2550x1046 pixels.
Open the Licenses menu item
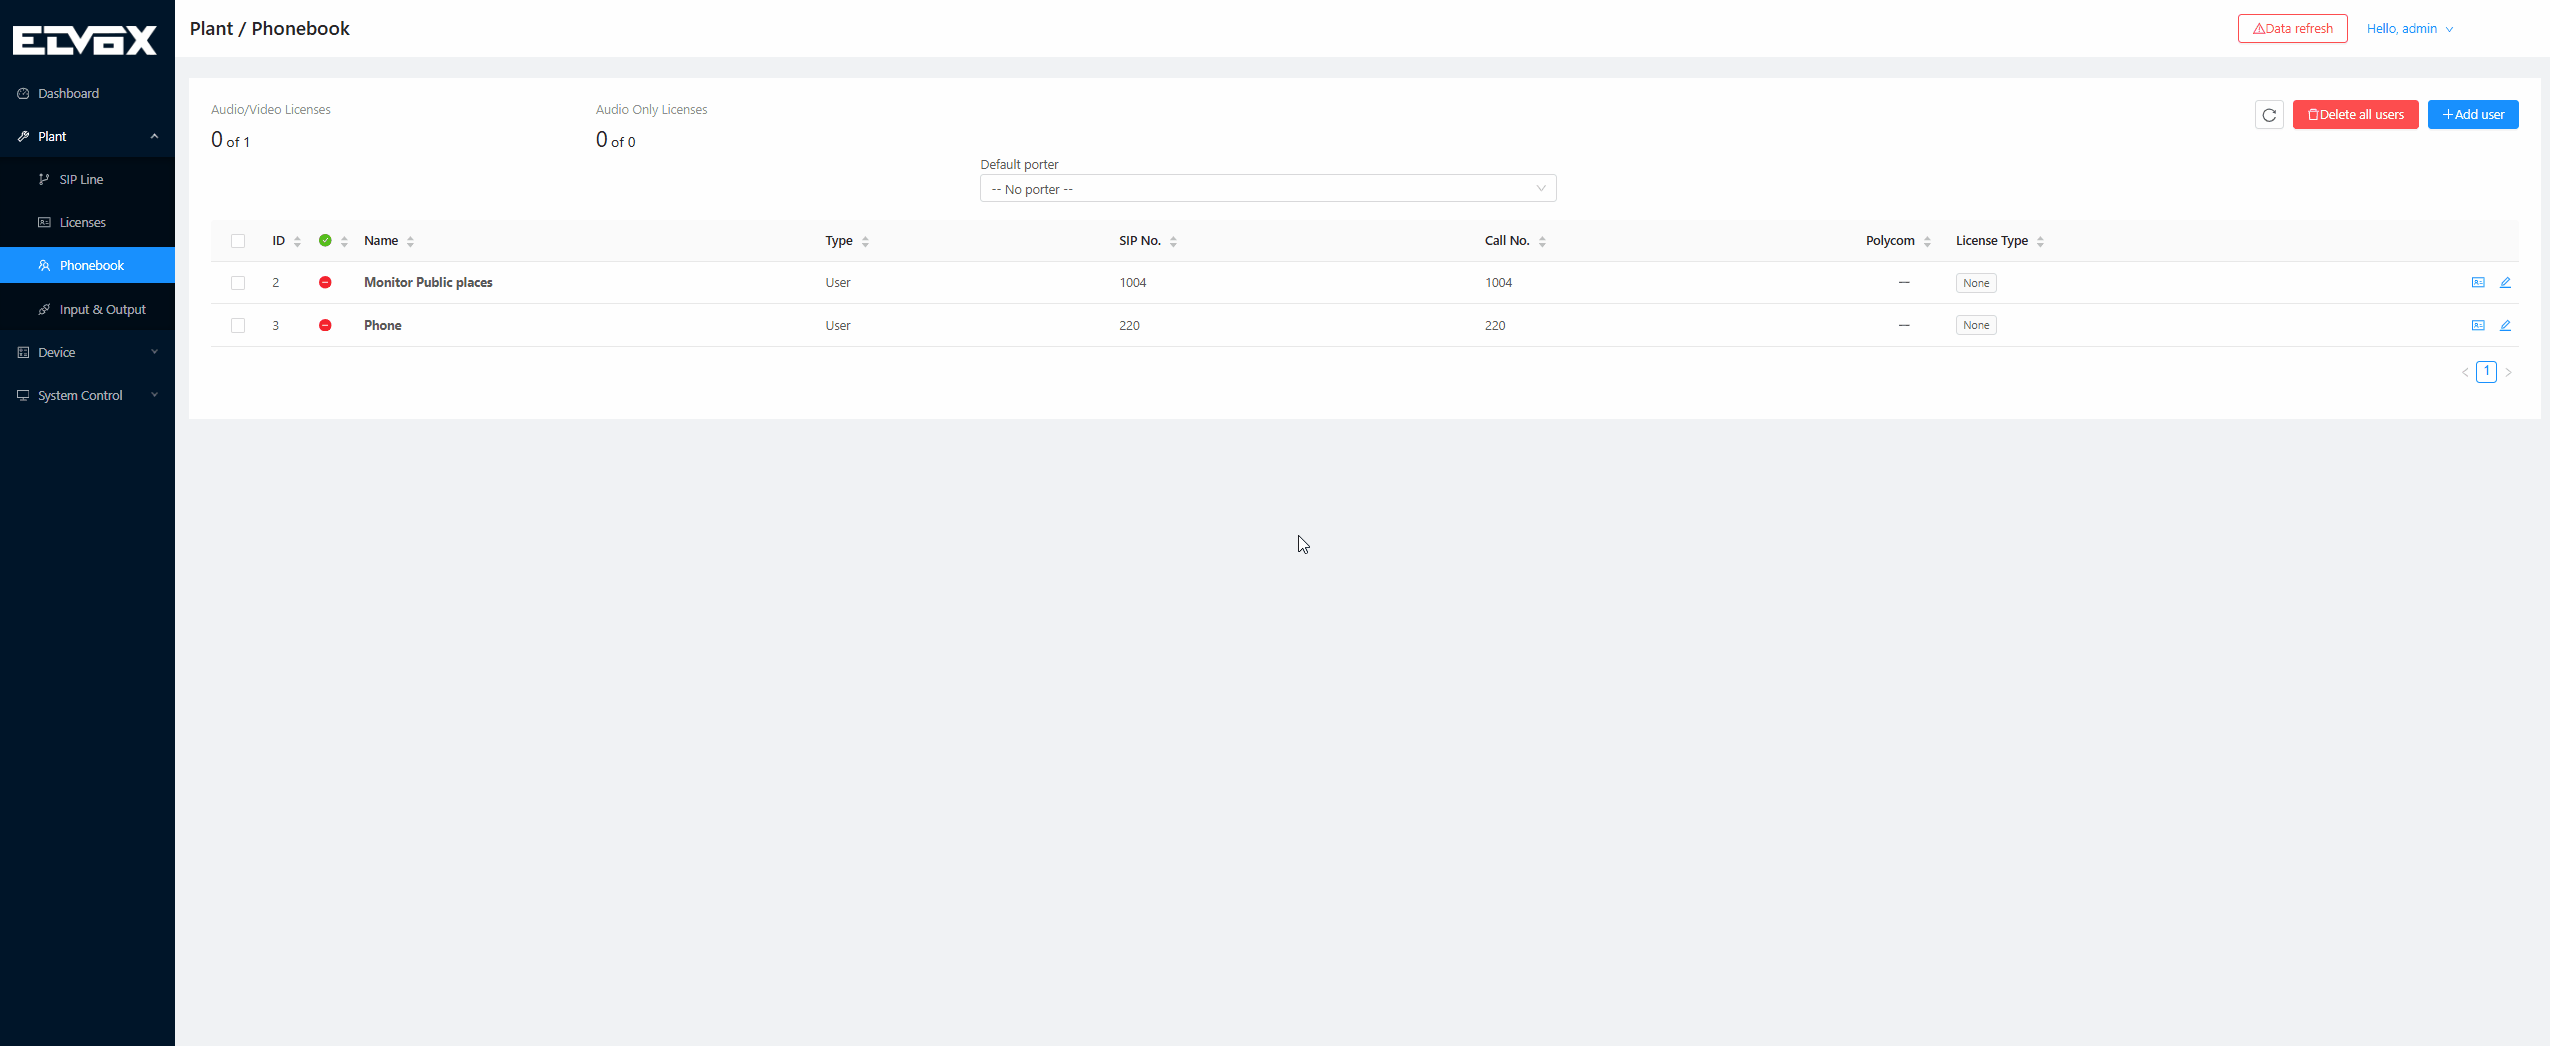82,223
